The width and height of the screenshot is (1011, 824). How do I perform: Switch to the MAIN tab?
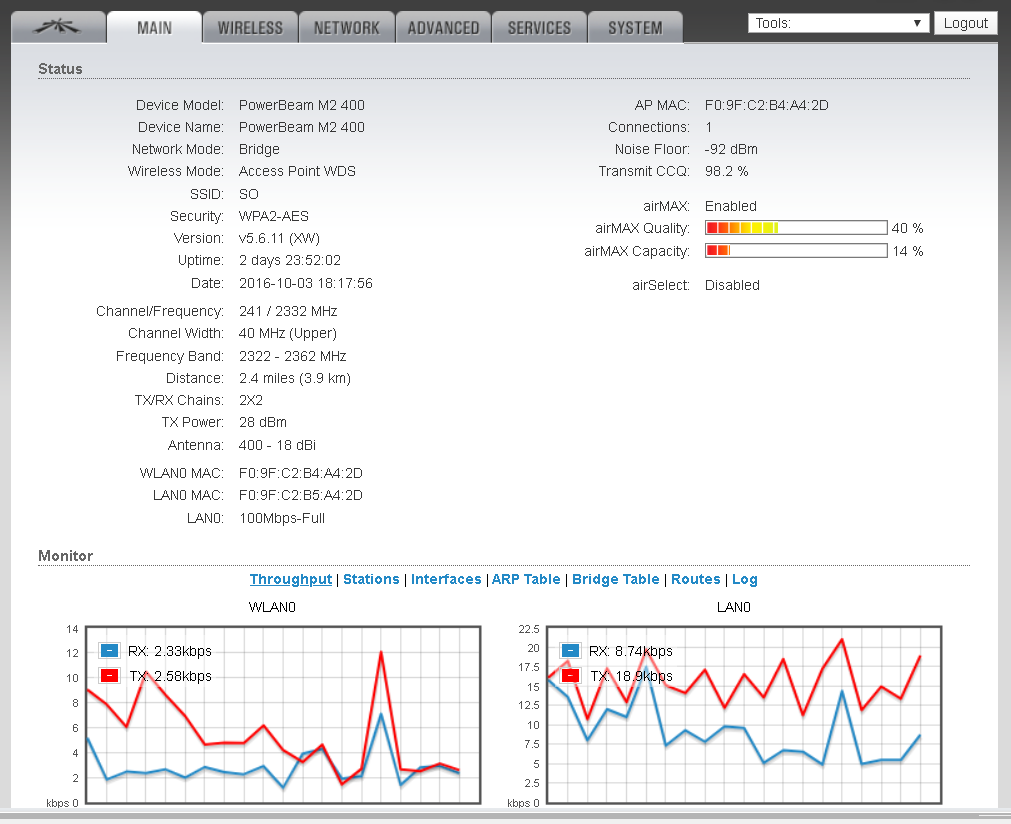(155, 27)
